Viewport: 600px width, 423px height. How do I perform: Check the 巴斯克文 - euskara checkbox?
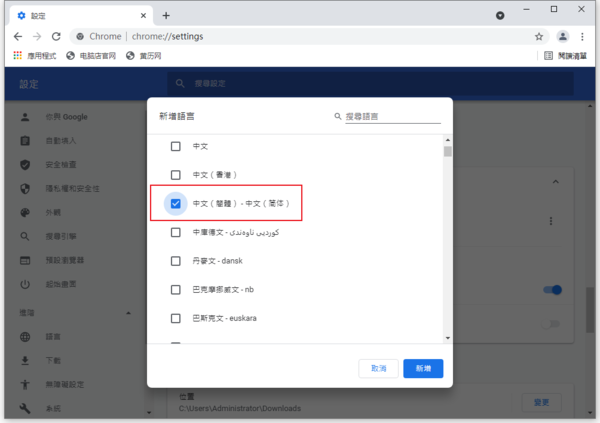pyautogui.click(x=176, y=318)
